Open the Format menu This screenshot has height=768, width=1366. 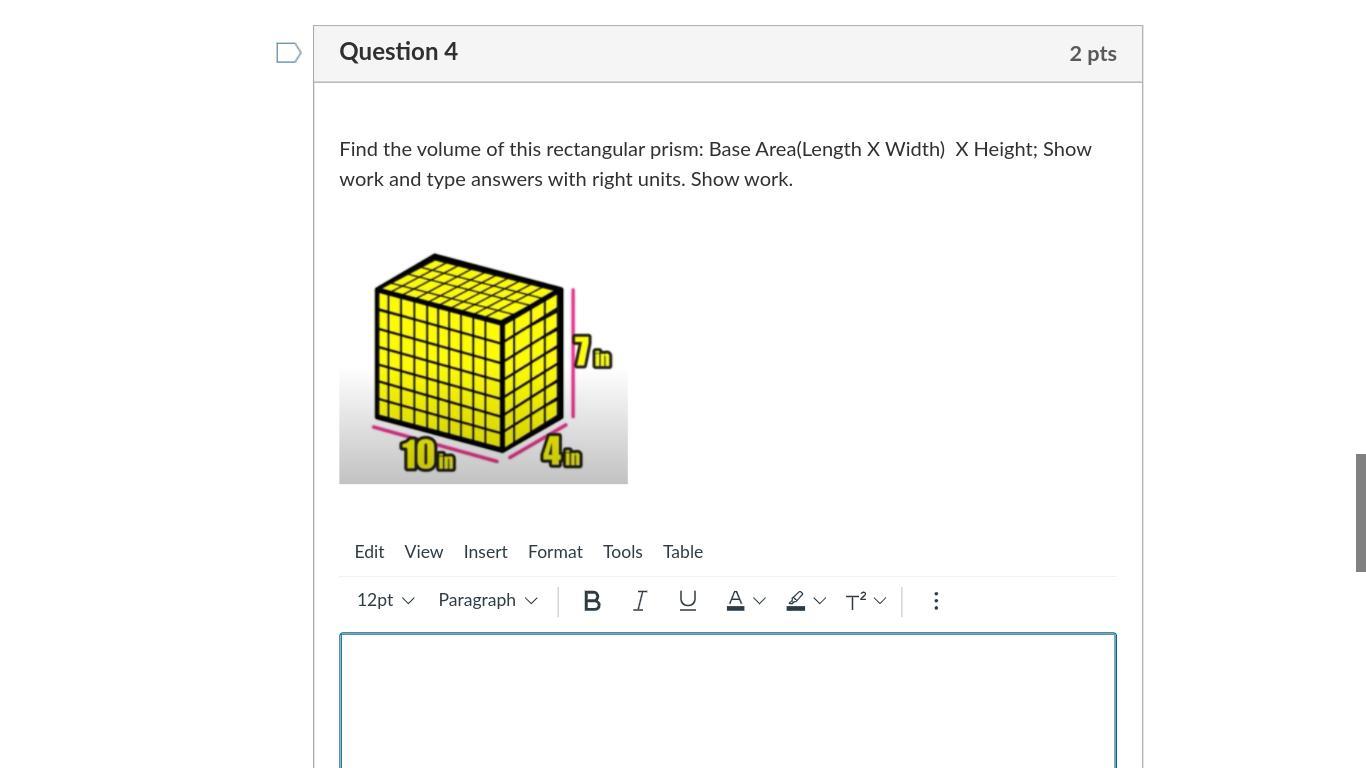point(555,552)
